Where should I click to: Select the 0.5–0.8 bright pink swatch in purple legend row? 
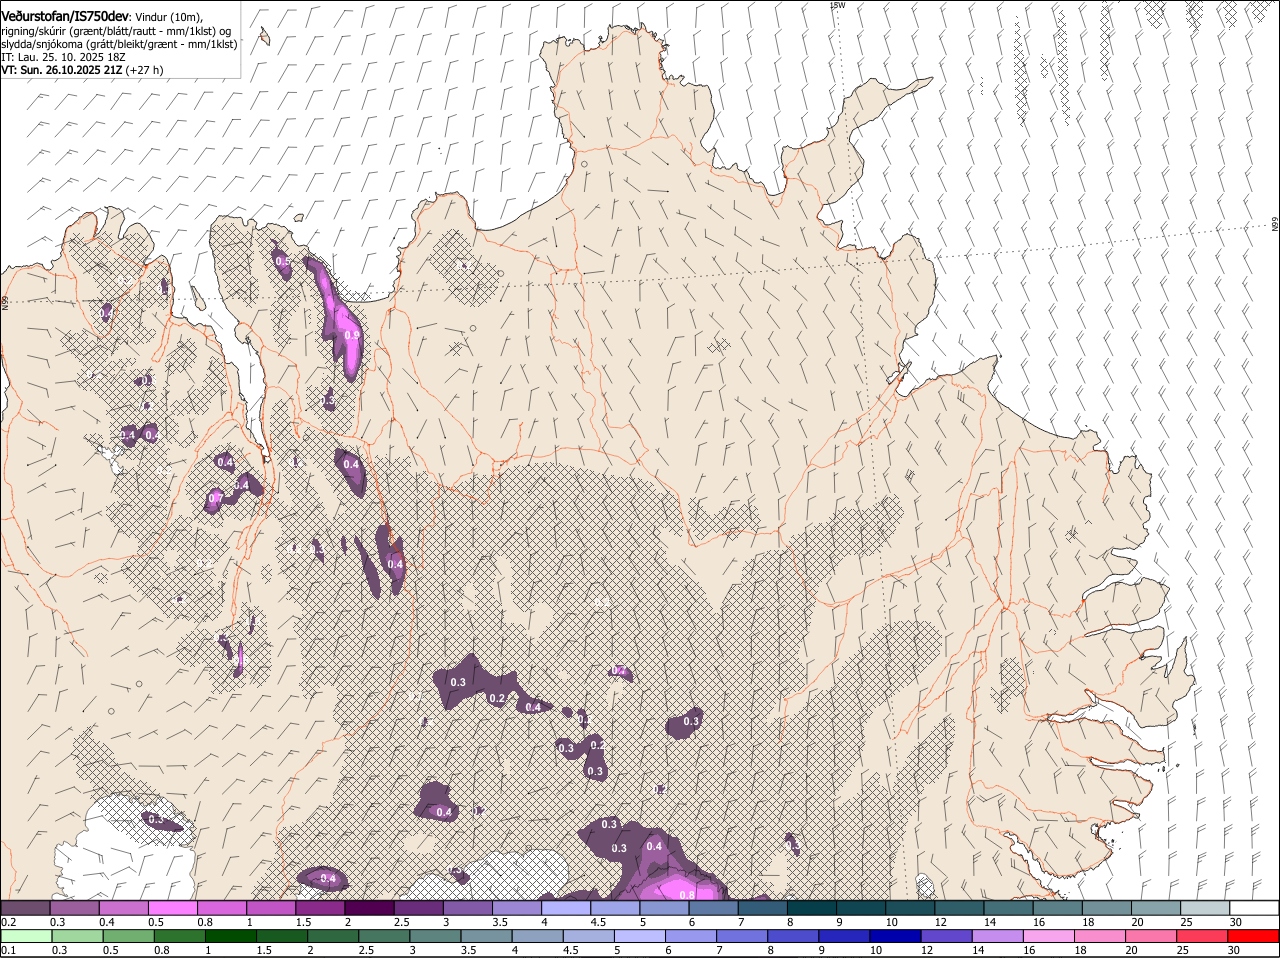172,908
